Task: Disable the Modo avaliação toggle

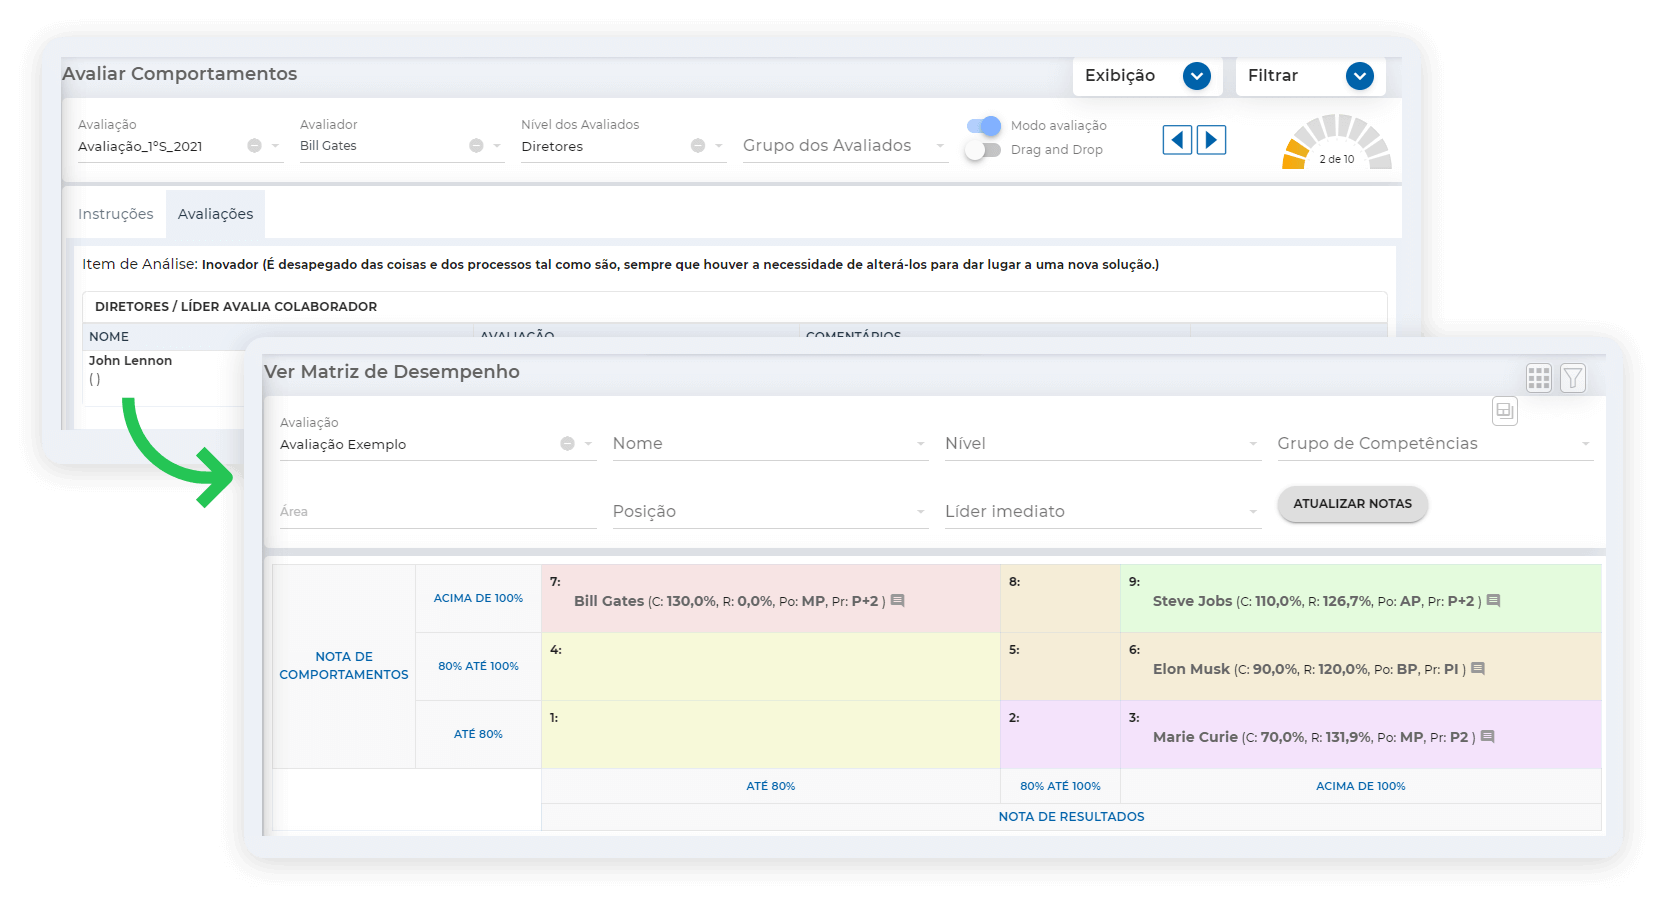Action: point(984,126)
